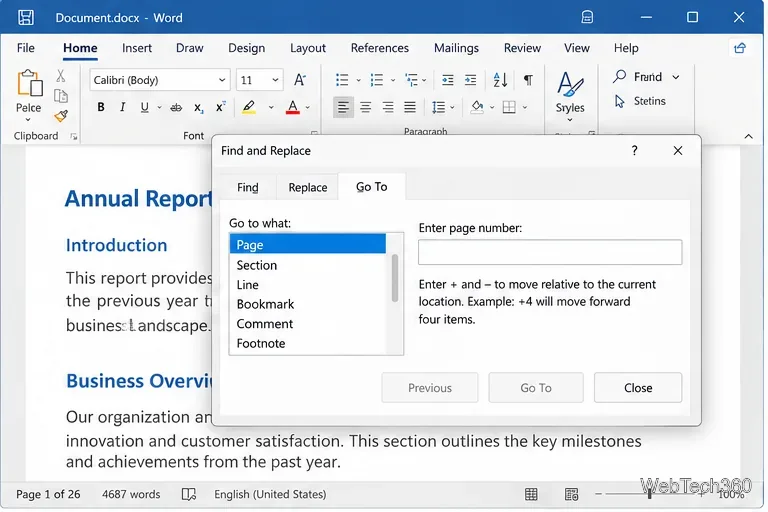The width and height of the screenshot is (768, 512).
Task: Click the Share icon at top right
Action: tap(740, 48)
